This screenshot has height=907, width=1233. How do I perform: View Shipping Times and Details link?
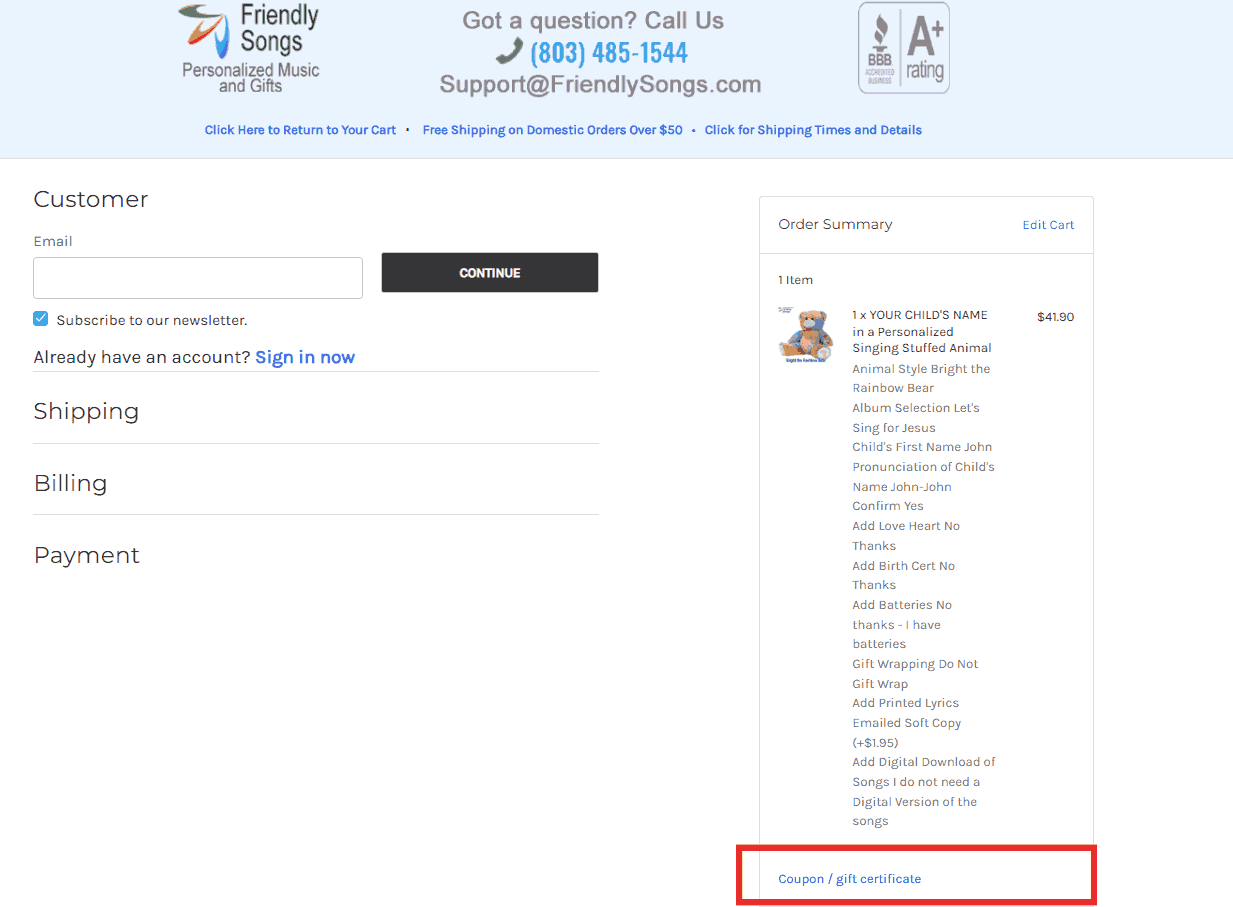813,130
